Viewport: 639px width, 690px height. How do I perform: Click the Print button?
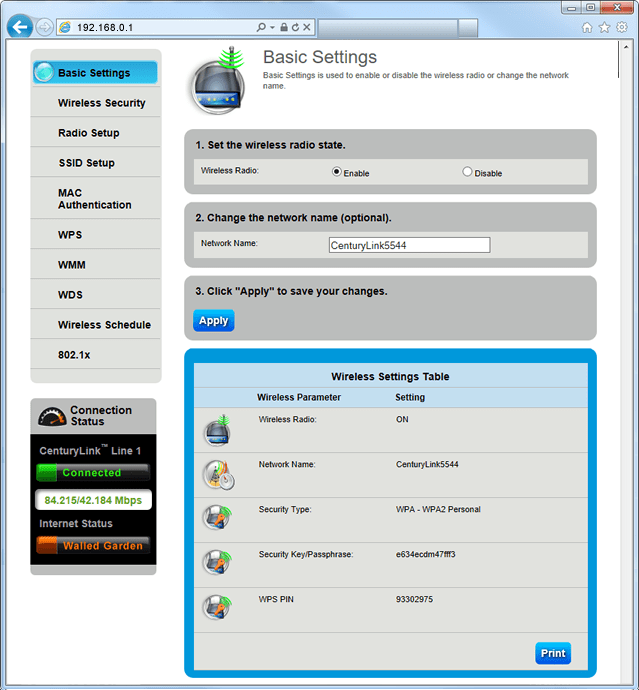[553, 653]
